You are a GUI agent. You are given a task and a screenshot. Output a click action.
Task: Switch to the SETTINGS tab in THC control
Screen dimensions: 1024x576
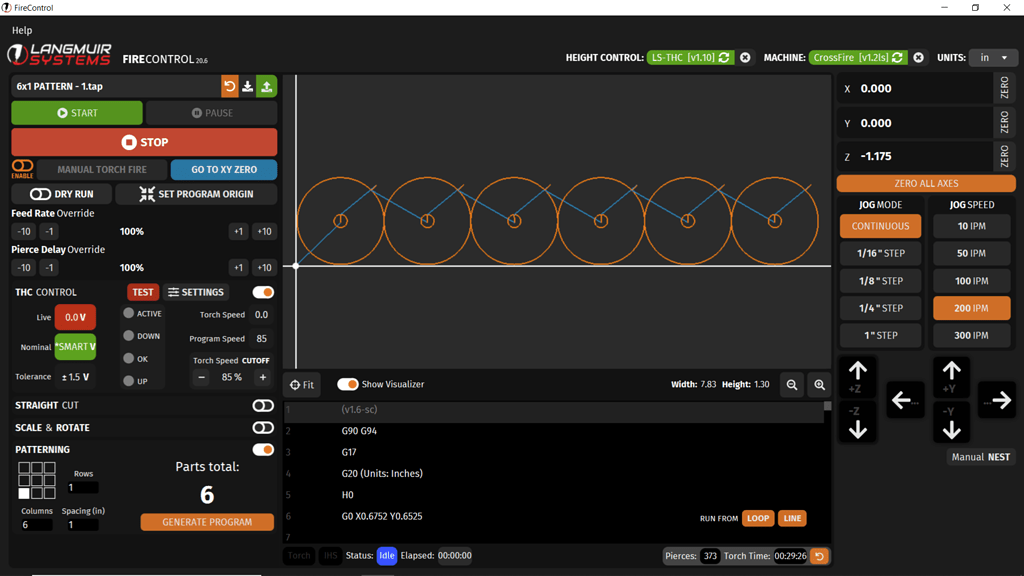(x=196, y=292)
